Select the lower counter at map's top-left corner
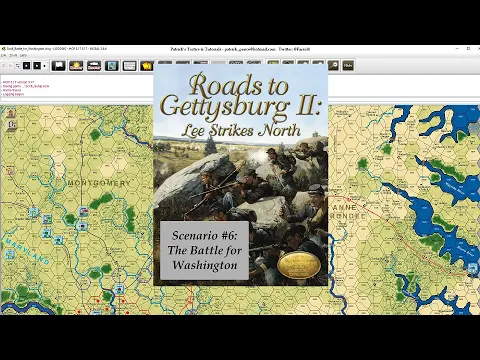 click(11, 126)
